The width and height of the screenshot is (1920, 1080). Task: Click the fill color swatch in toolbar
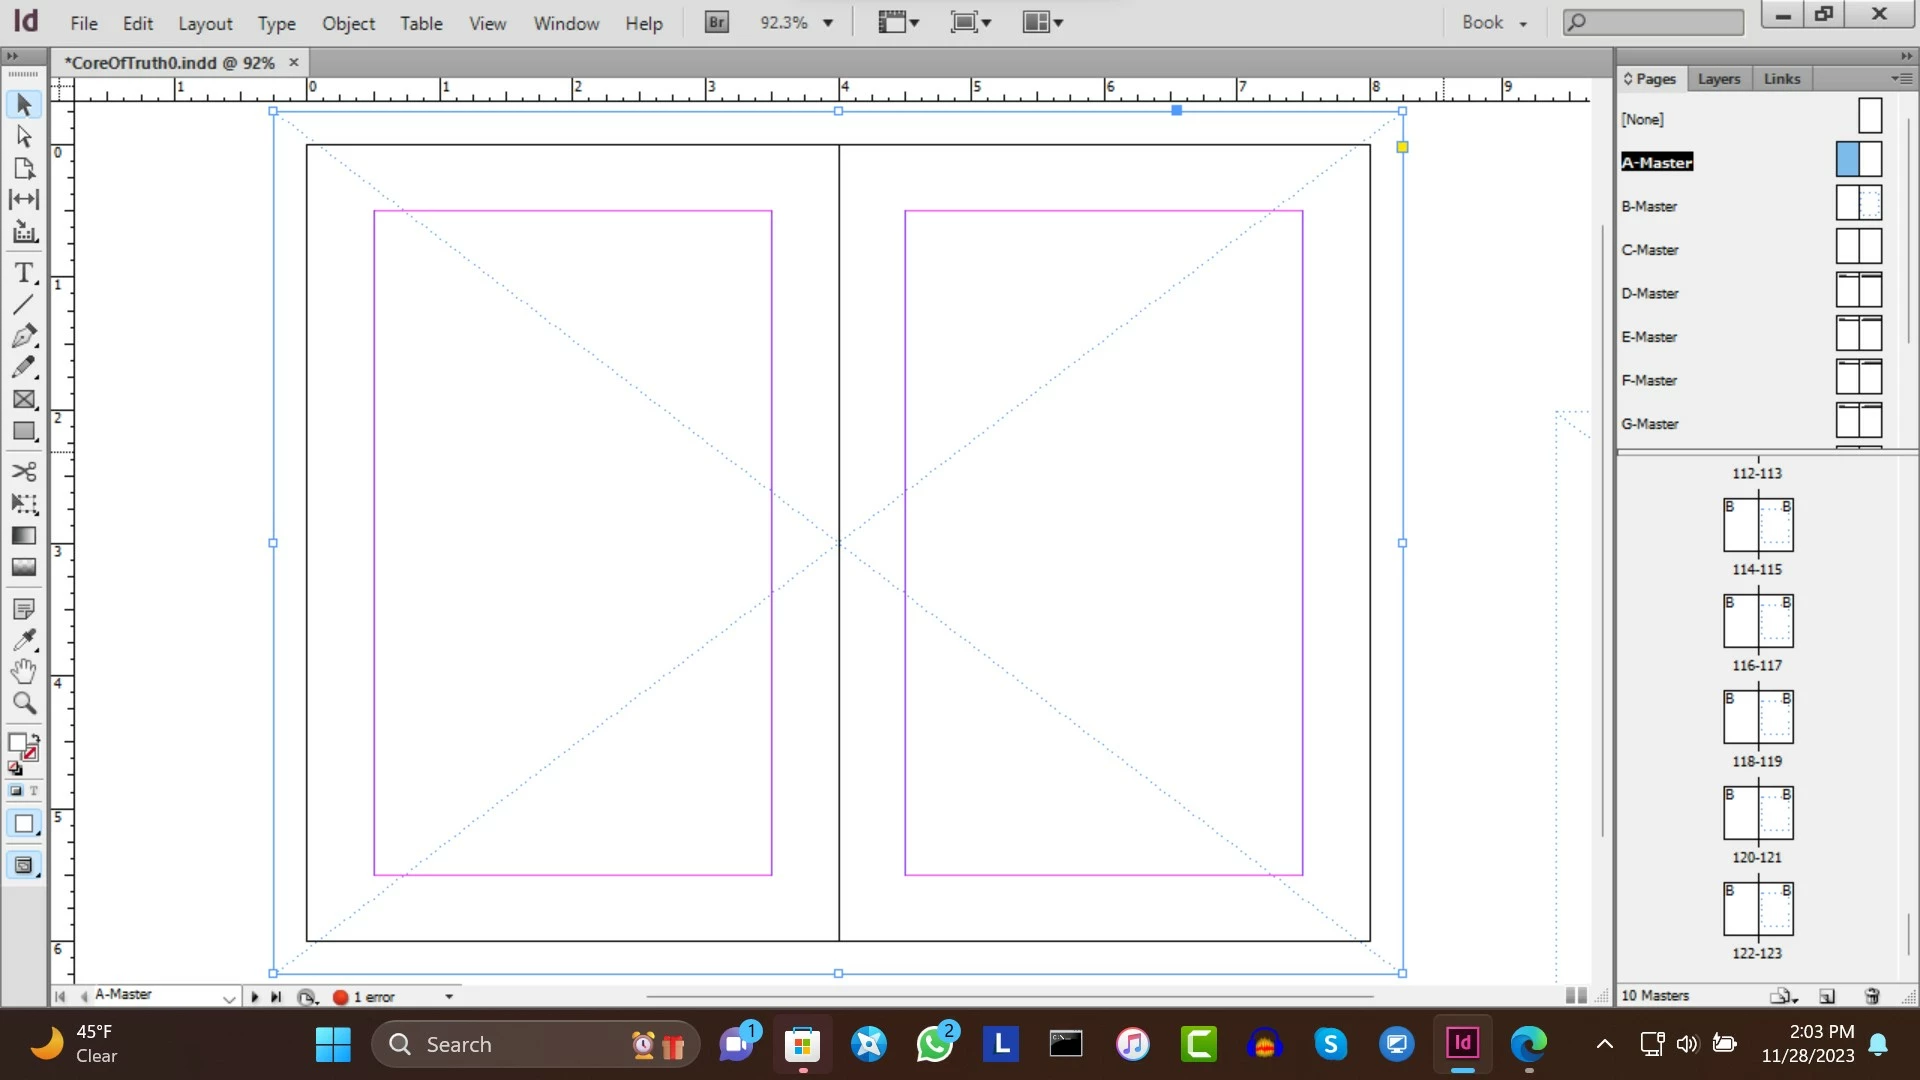point(17,743)
